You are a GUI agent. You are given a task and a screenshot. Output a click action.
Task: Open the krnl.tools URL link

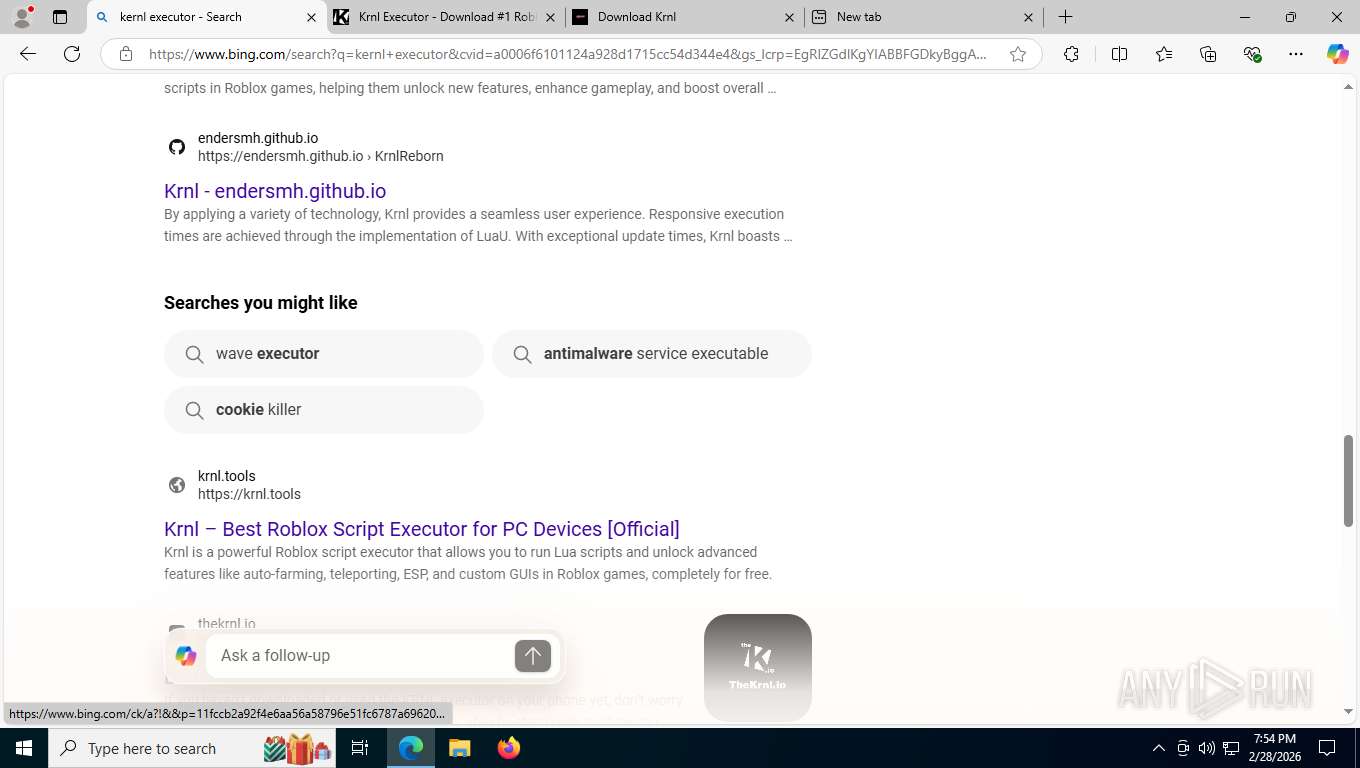(x=249, y=494)
